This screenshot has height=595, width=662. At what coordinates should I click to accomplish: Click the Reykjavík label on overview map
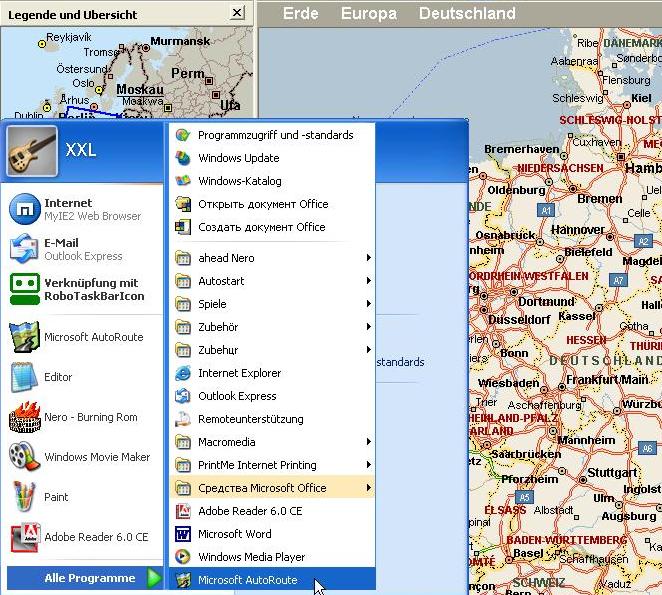[69, 37]
